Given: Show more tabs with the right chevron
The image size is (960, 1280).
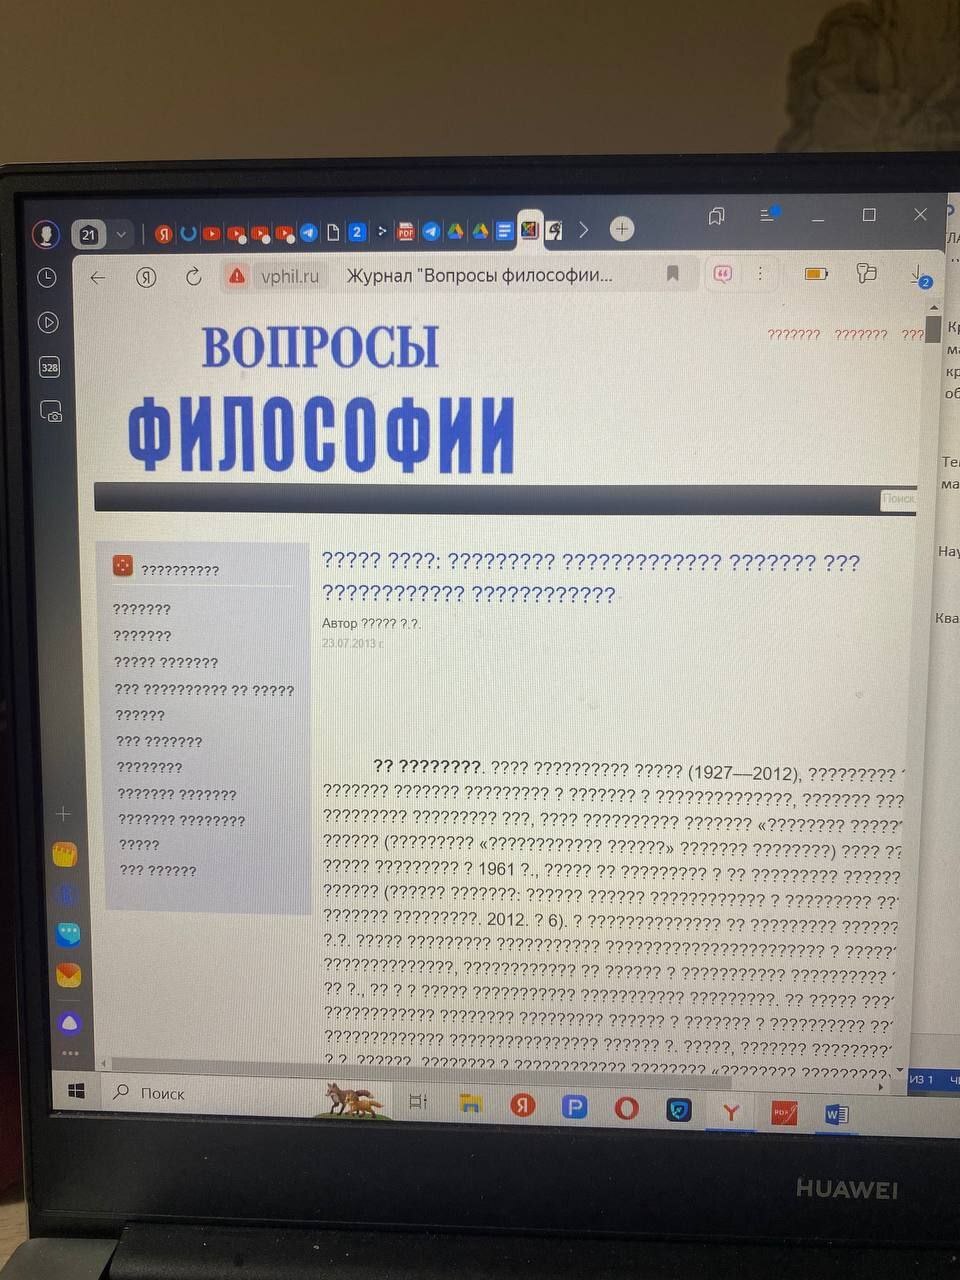Looking at the screenshot, I should [584, 230].
